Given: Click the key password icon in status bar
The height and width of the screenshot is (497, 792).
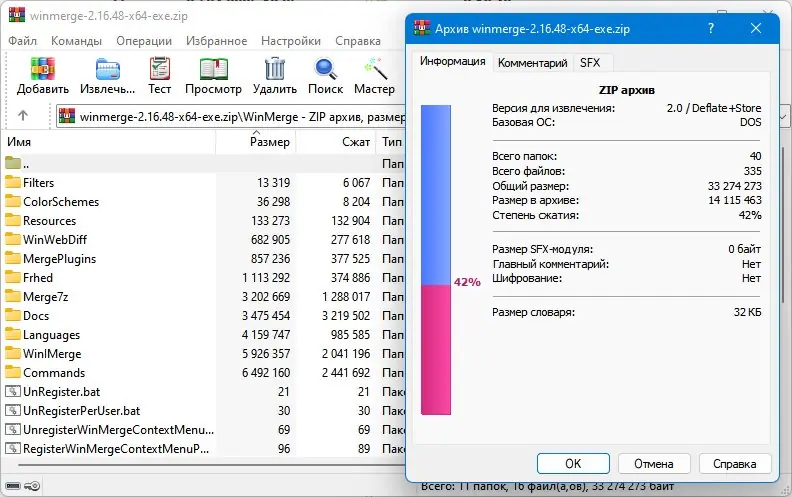Looking at the screenshot, I should pyautogui.click(x=32, y=486).
